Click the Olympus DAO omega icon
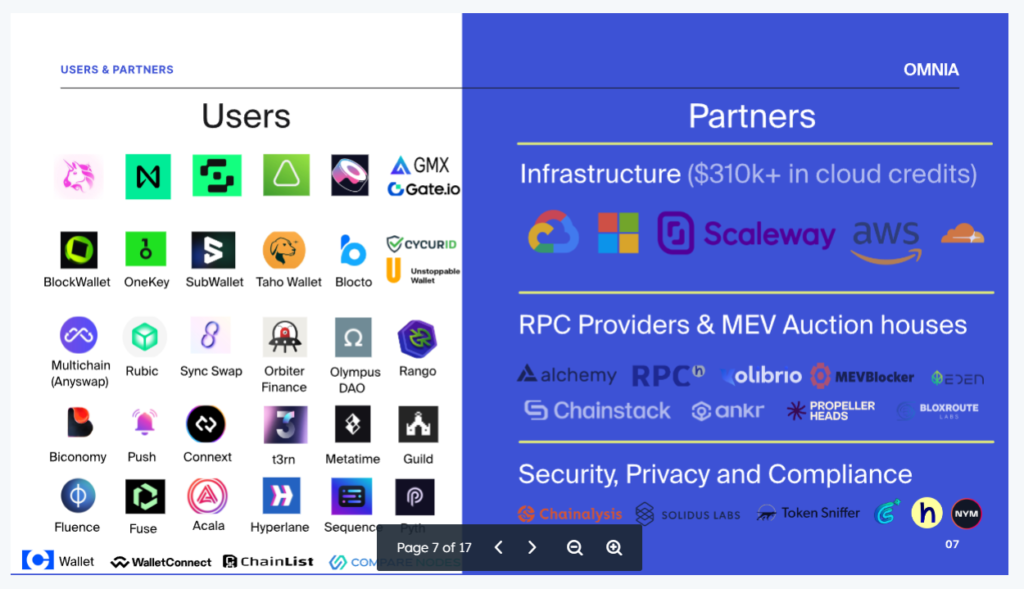 [x=353, y=338]
